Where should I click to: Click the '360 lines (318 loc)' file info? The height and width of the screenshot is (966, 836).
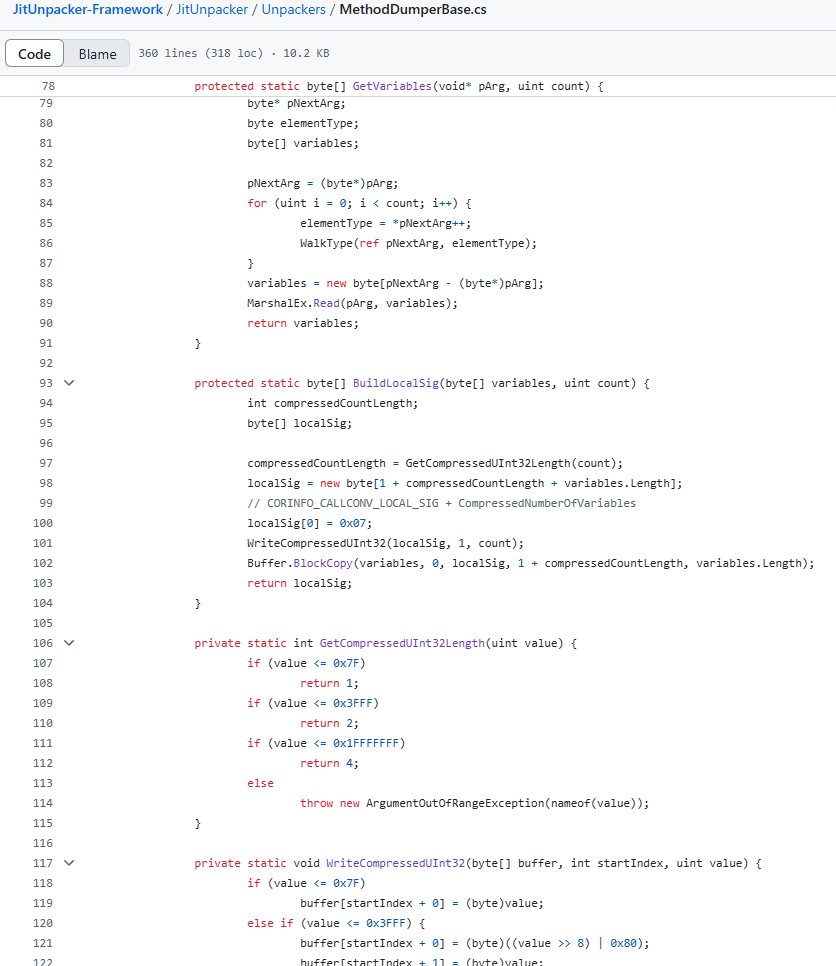[x=200, y=54]
